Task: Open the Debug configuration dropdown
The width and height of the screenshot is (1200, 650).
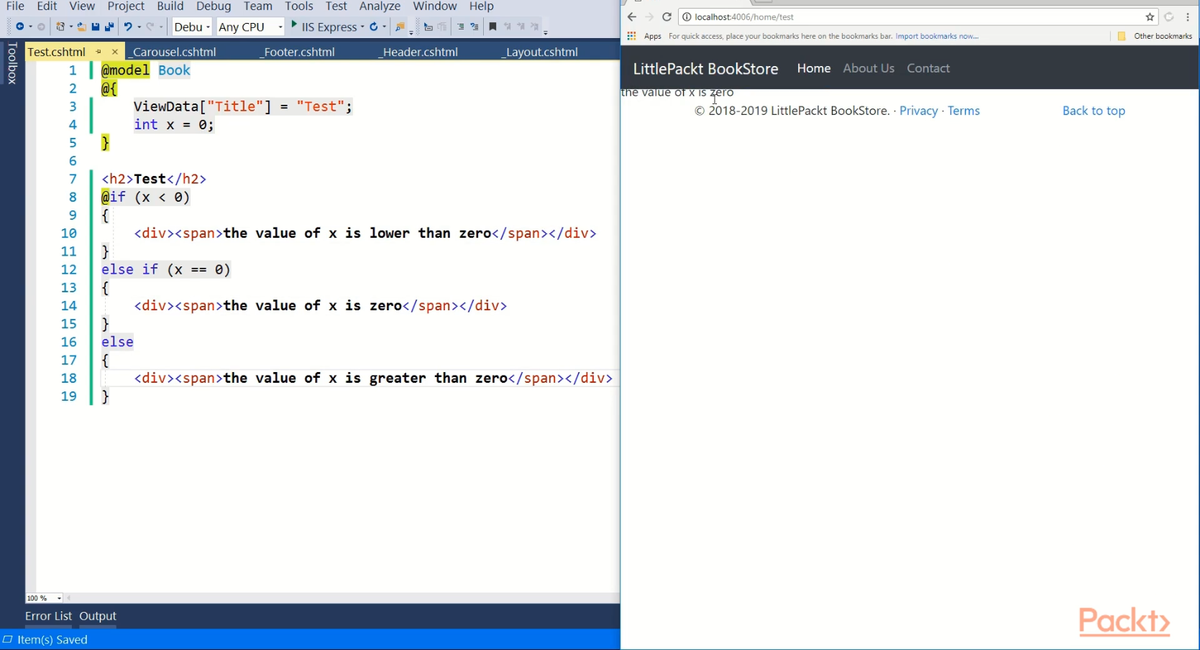Action: click(192, 27)
